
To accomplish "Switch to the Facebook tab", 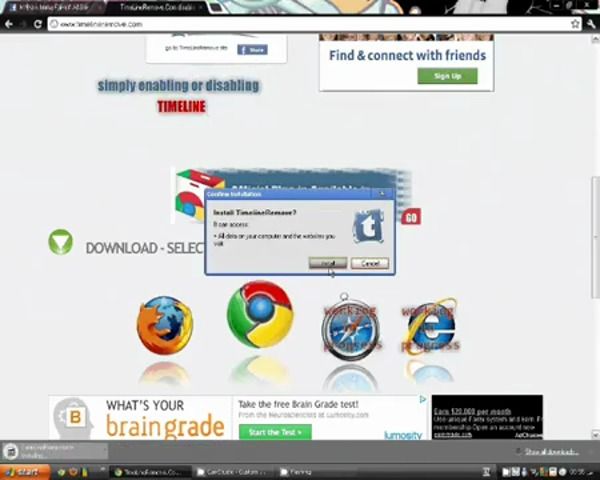I will click(x=54, y=7).
